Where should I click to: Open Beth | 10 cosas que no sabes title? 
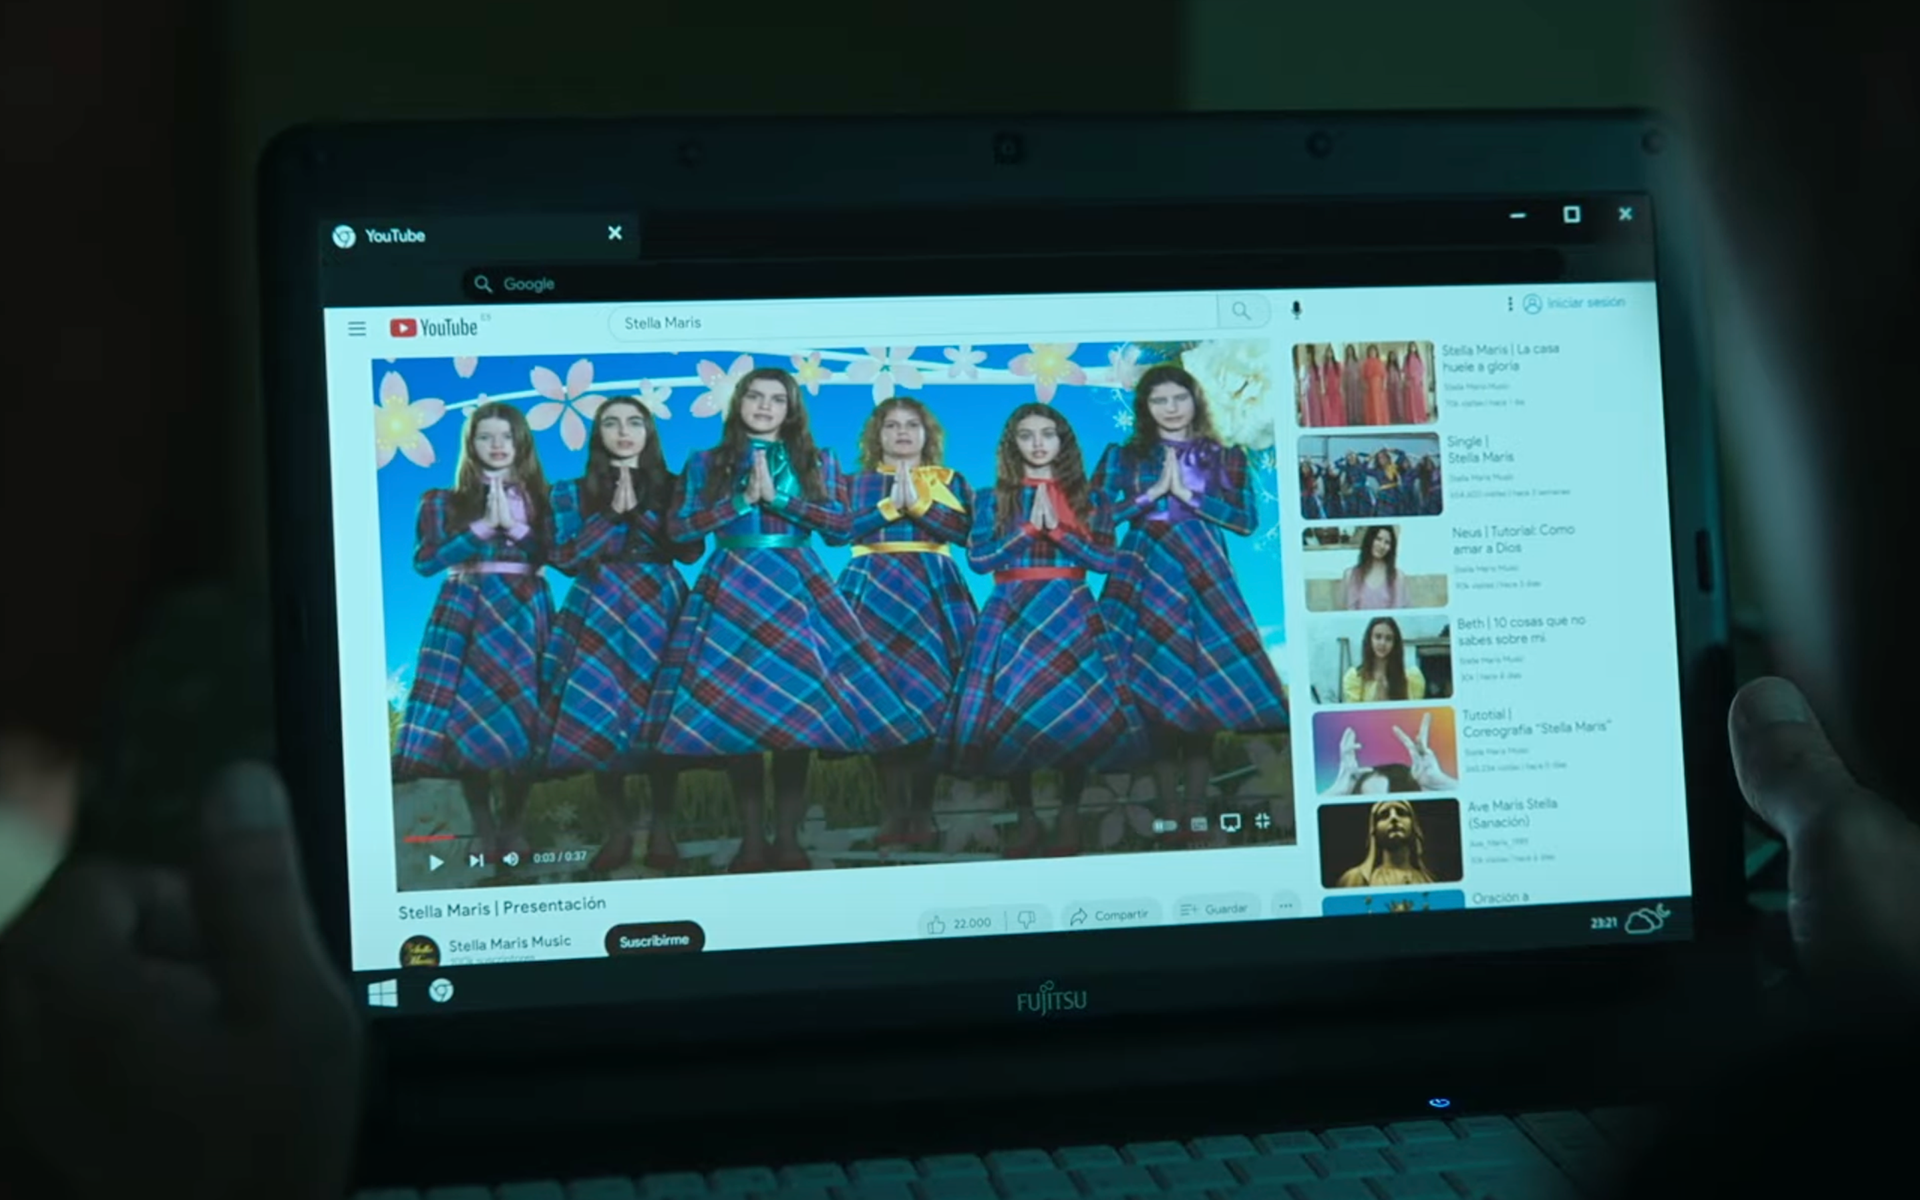coord(1521,630)
